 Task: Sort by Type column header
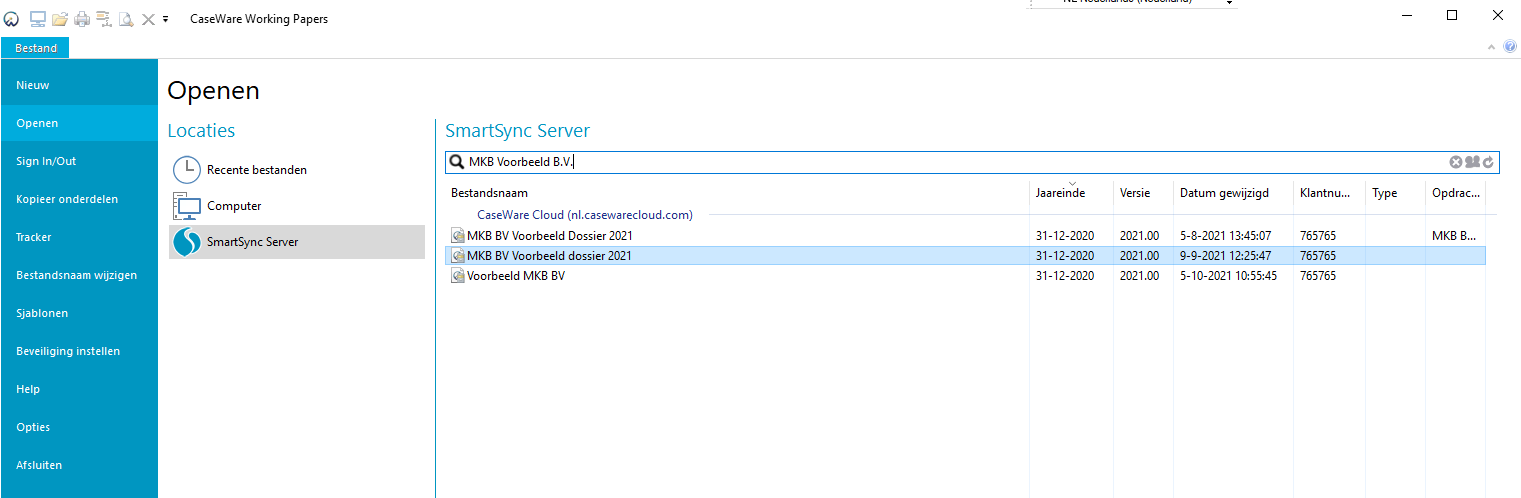point(1396,193)
